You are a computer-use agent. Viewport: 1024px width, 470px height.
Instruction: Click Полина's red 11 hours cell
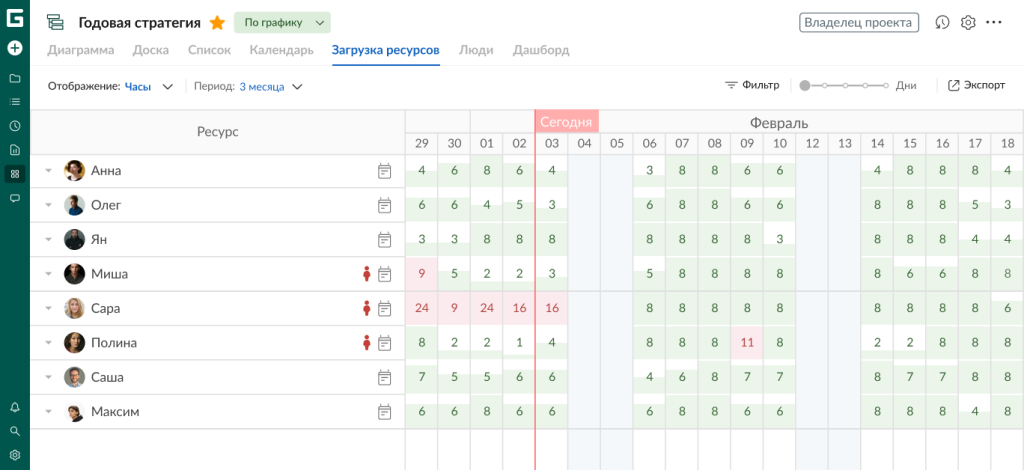pos(747,343)
